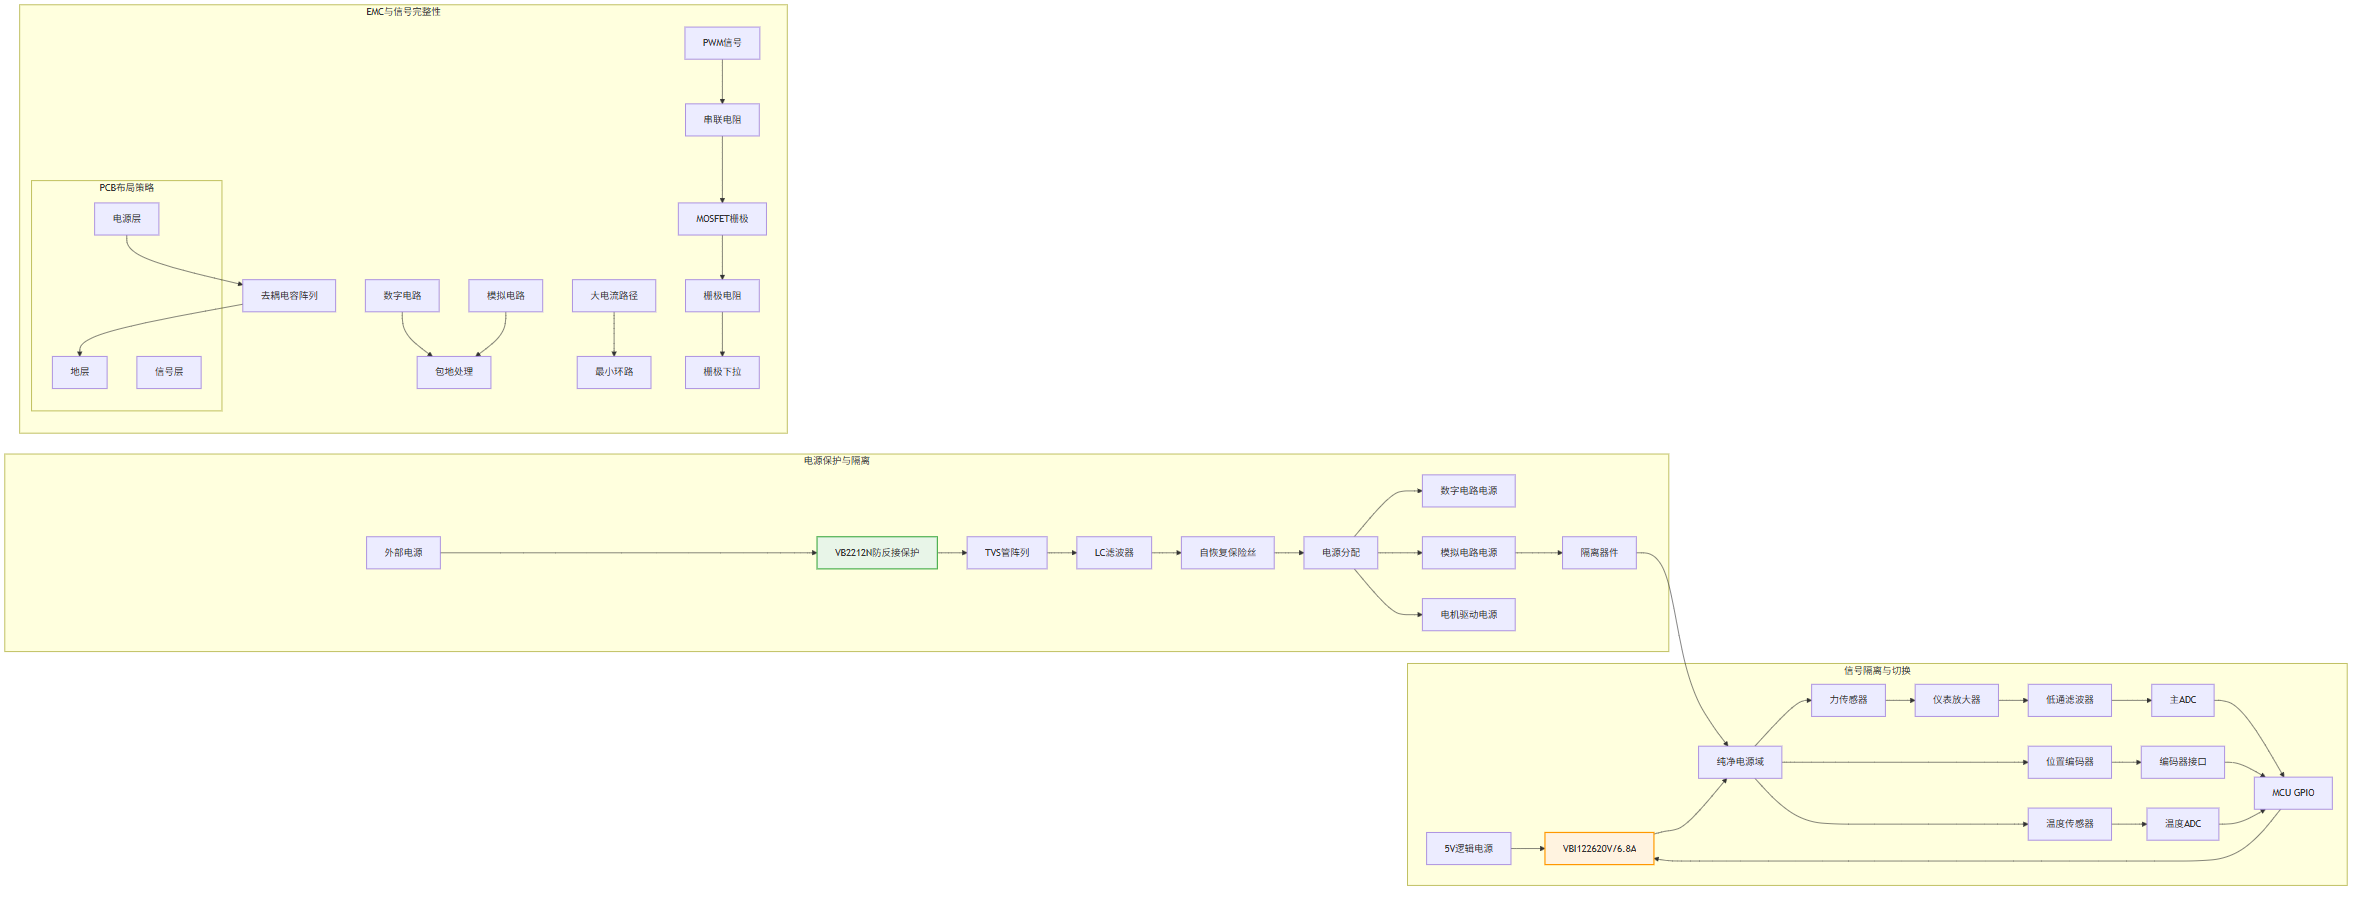Viewport: 2368px width, 898px height.
Task: Click the 'PWM信号' node
Action: tap(722, 43)
